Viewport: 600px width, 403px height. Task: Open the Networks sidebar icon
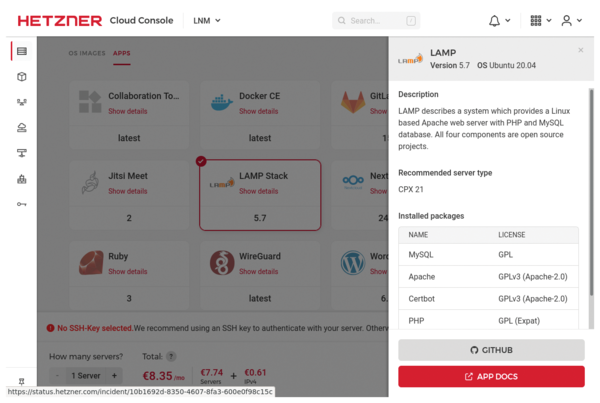coord(22,153)
